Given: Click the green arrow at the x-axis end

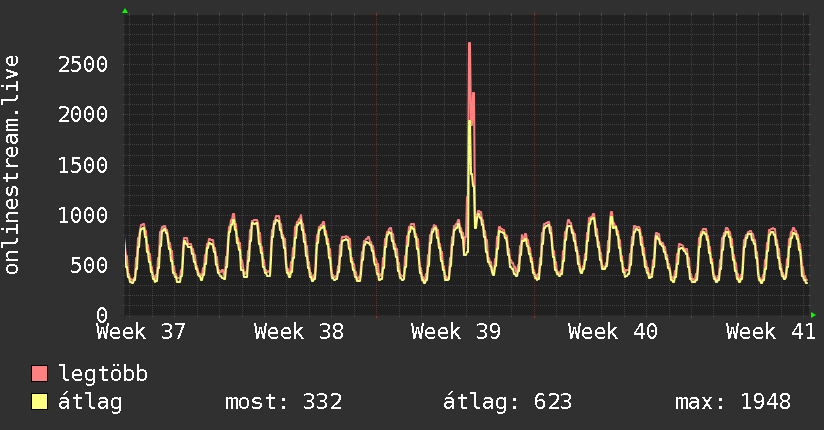Looking at the screenshot, I should pyautogui.click(x=813, y=315).
